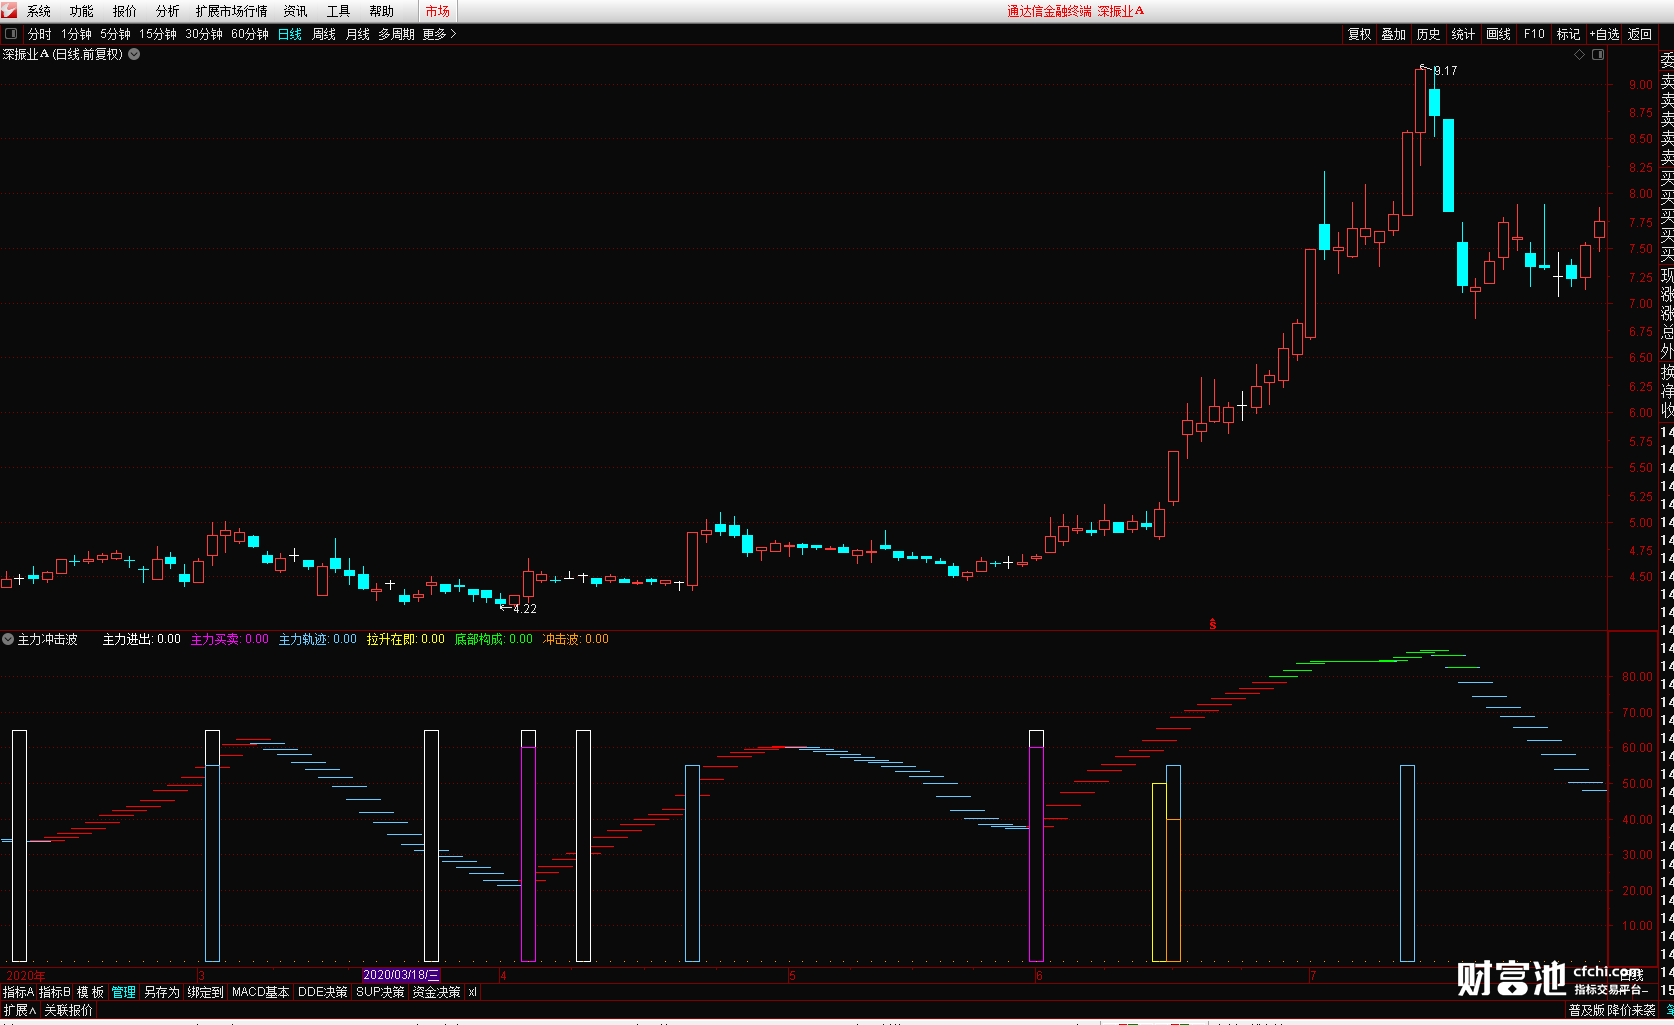Click the 底部构成 indicator value label

click(494, 639)
